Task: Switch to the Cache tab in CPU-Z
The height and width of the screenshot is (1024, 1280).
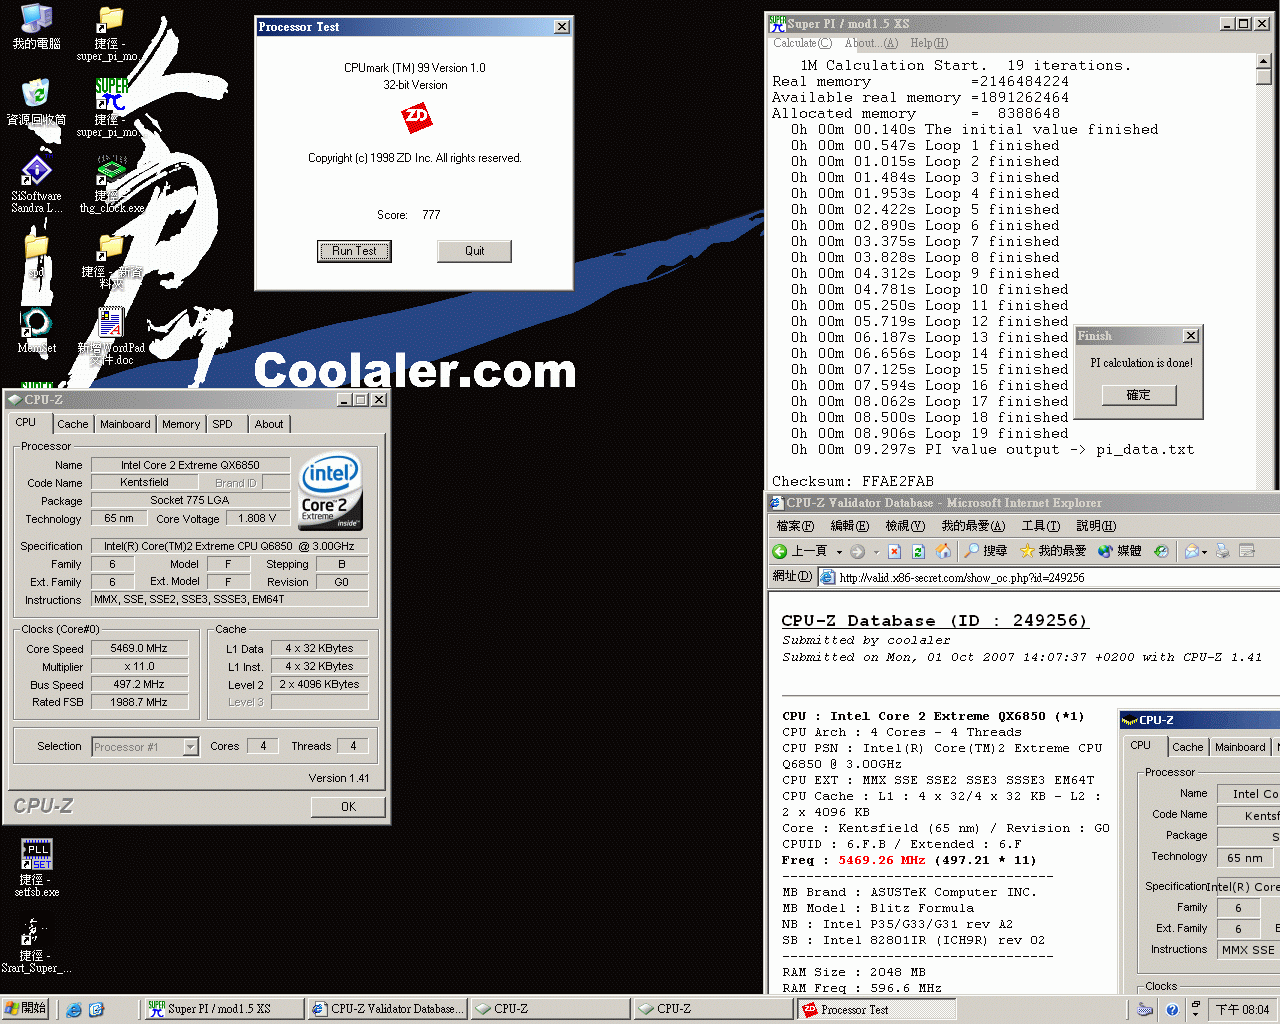Action: pos(73,424)
